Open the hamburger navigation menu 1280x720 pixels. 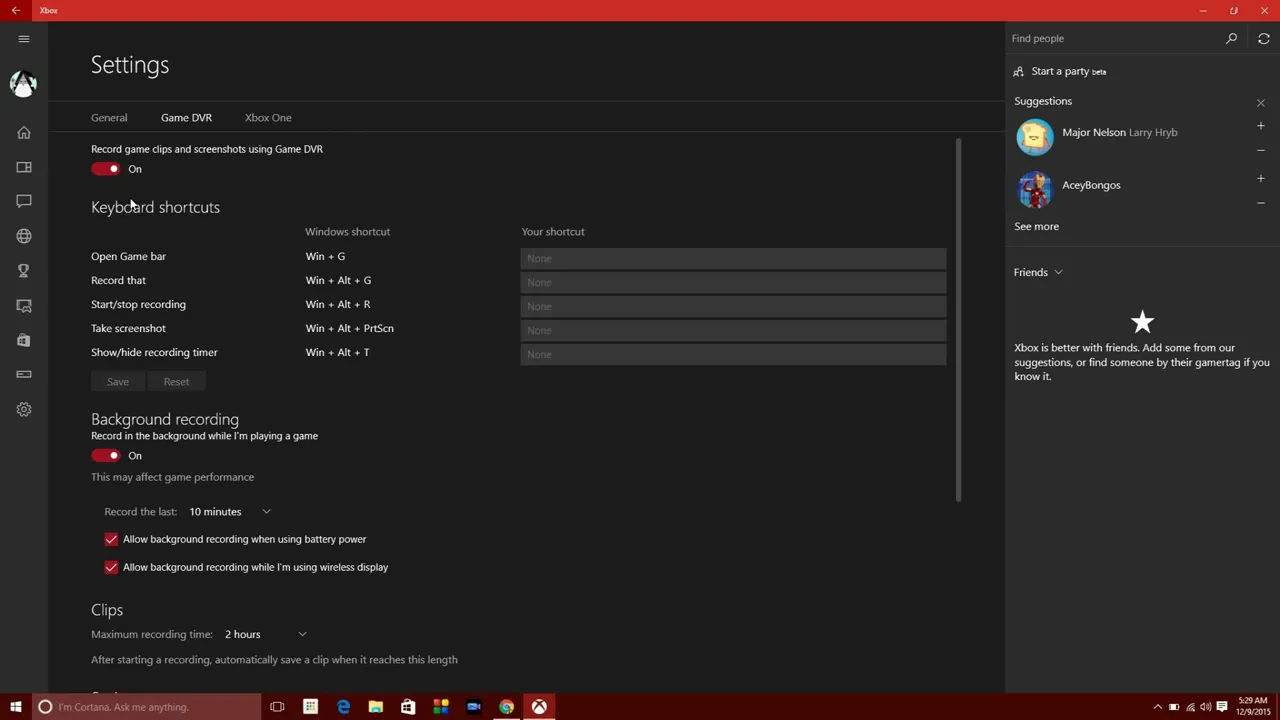(24, 39)
